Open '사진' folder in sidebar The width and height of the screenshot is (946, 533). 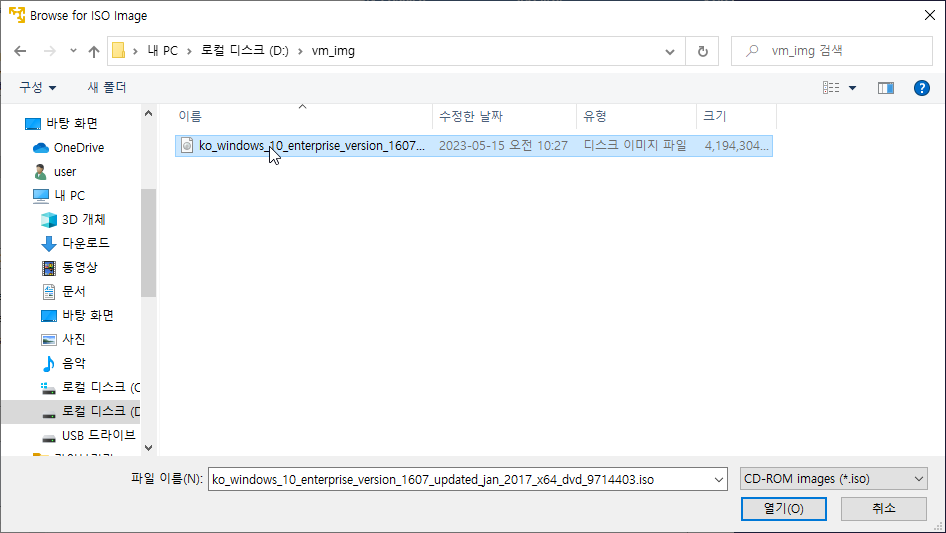(74, 339)
